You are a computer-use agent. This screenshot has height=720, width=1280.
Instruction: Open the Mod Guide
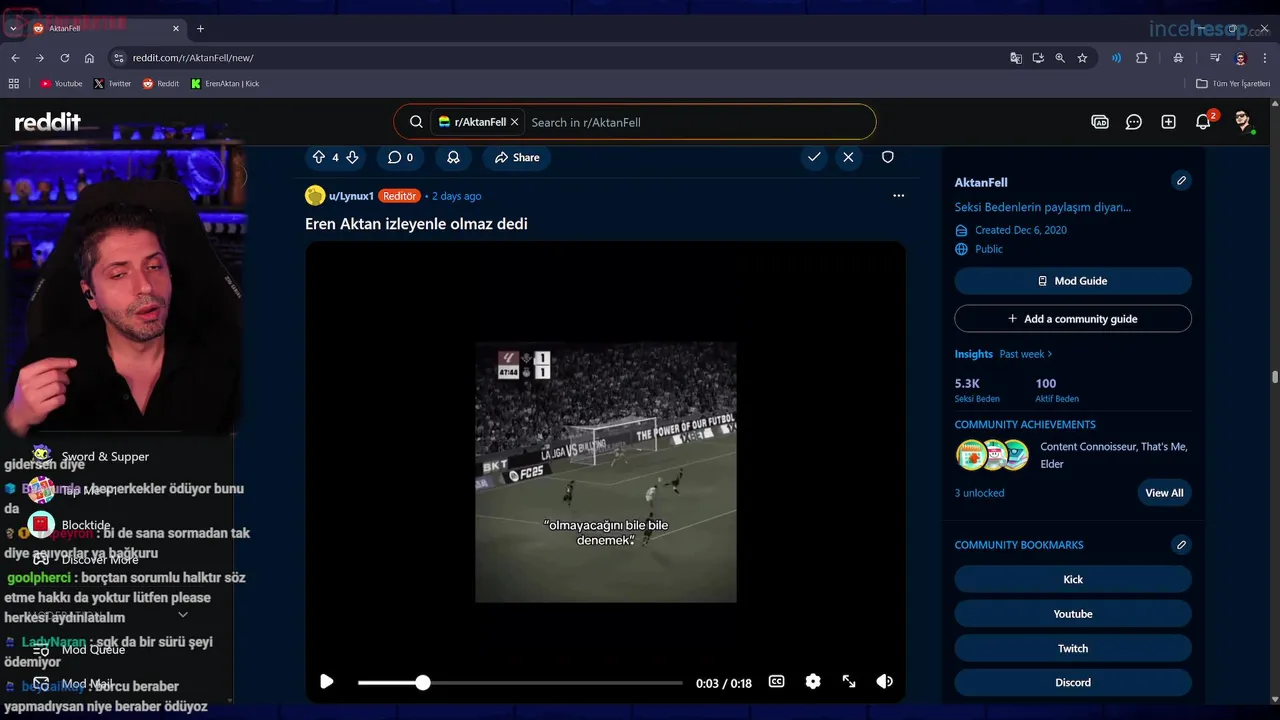(x=1073, y=281)
